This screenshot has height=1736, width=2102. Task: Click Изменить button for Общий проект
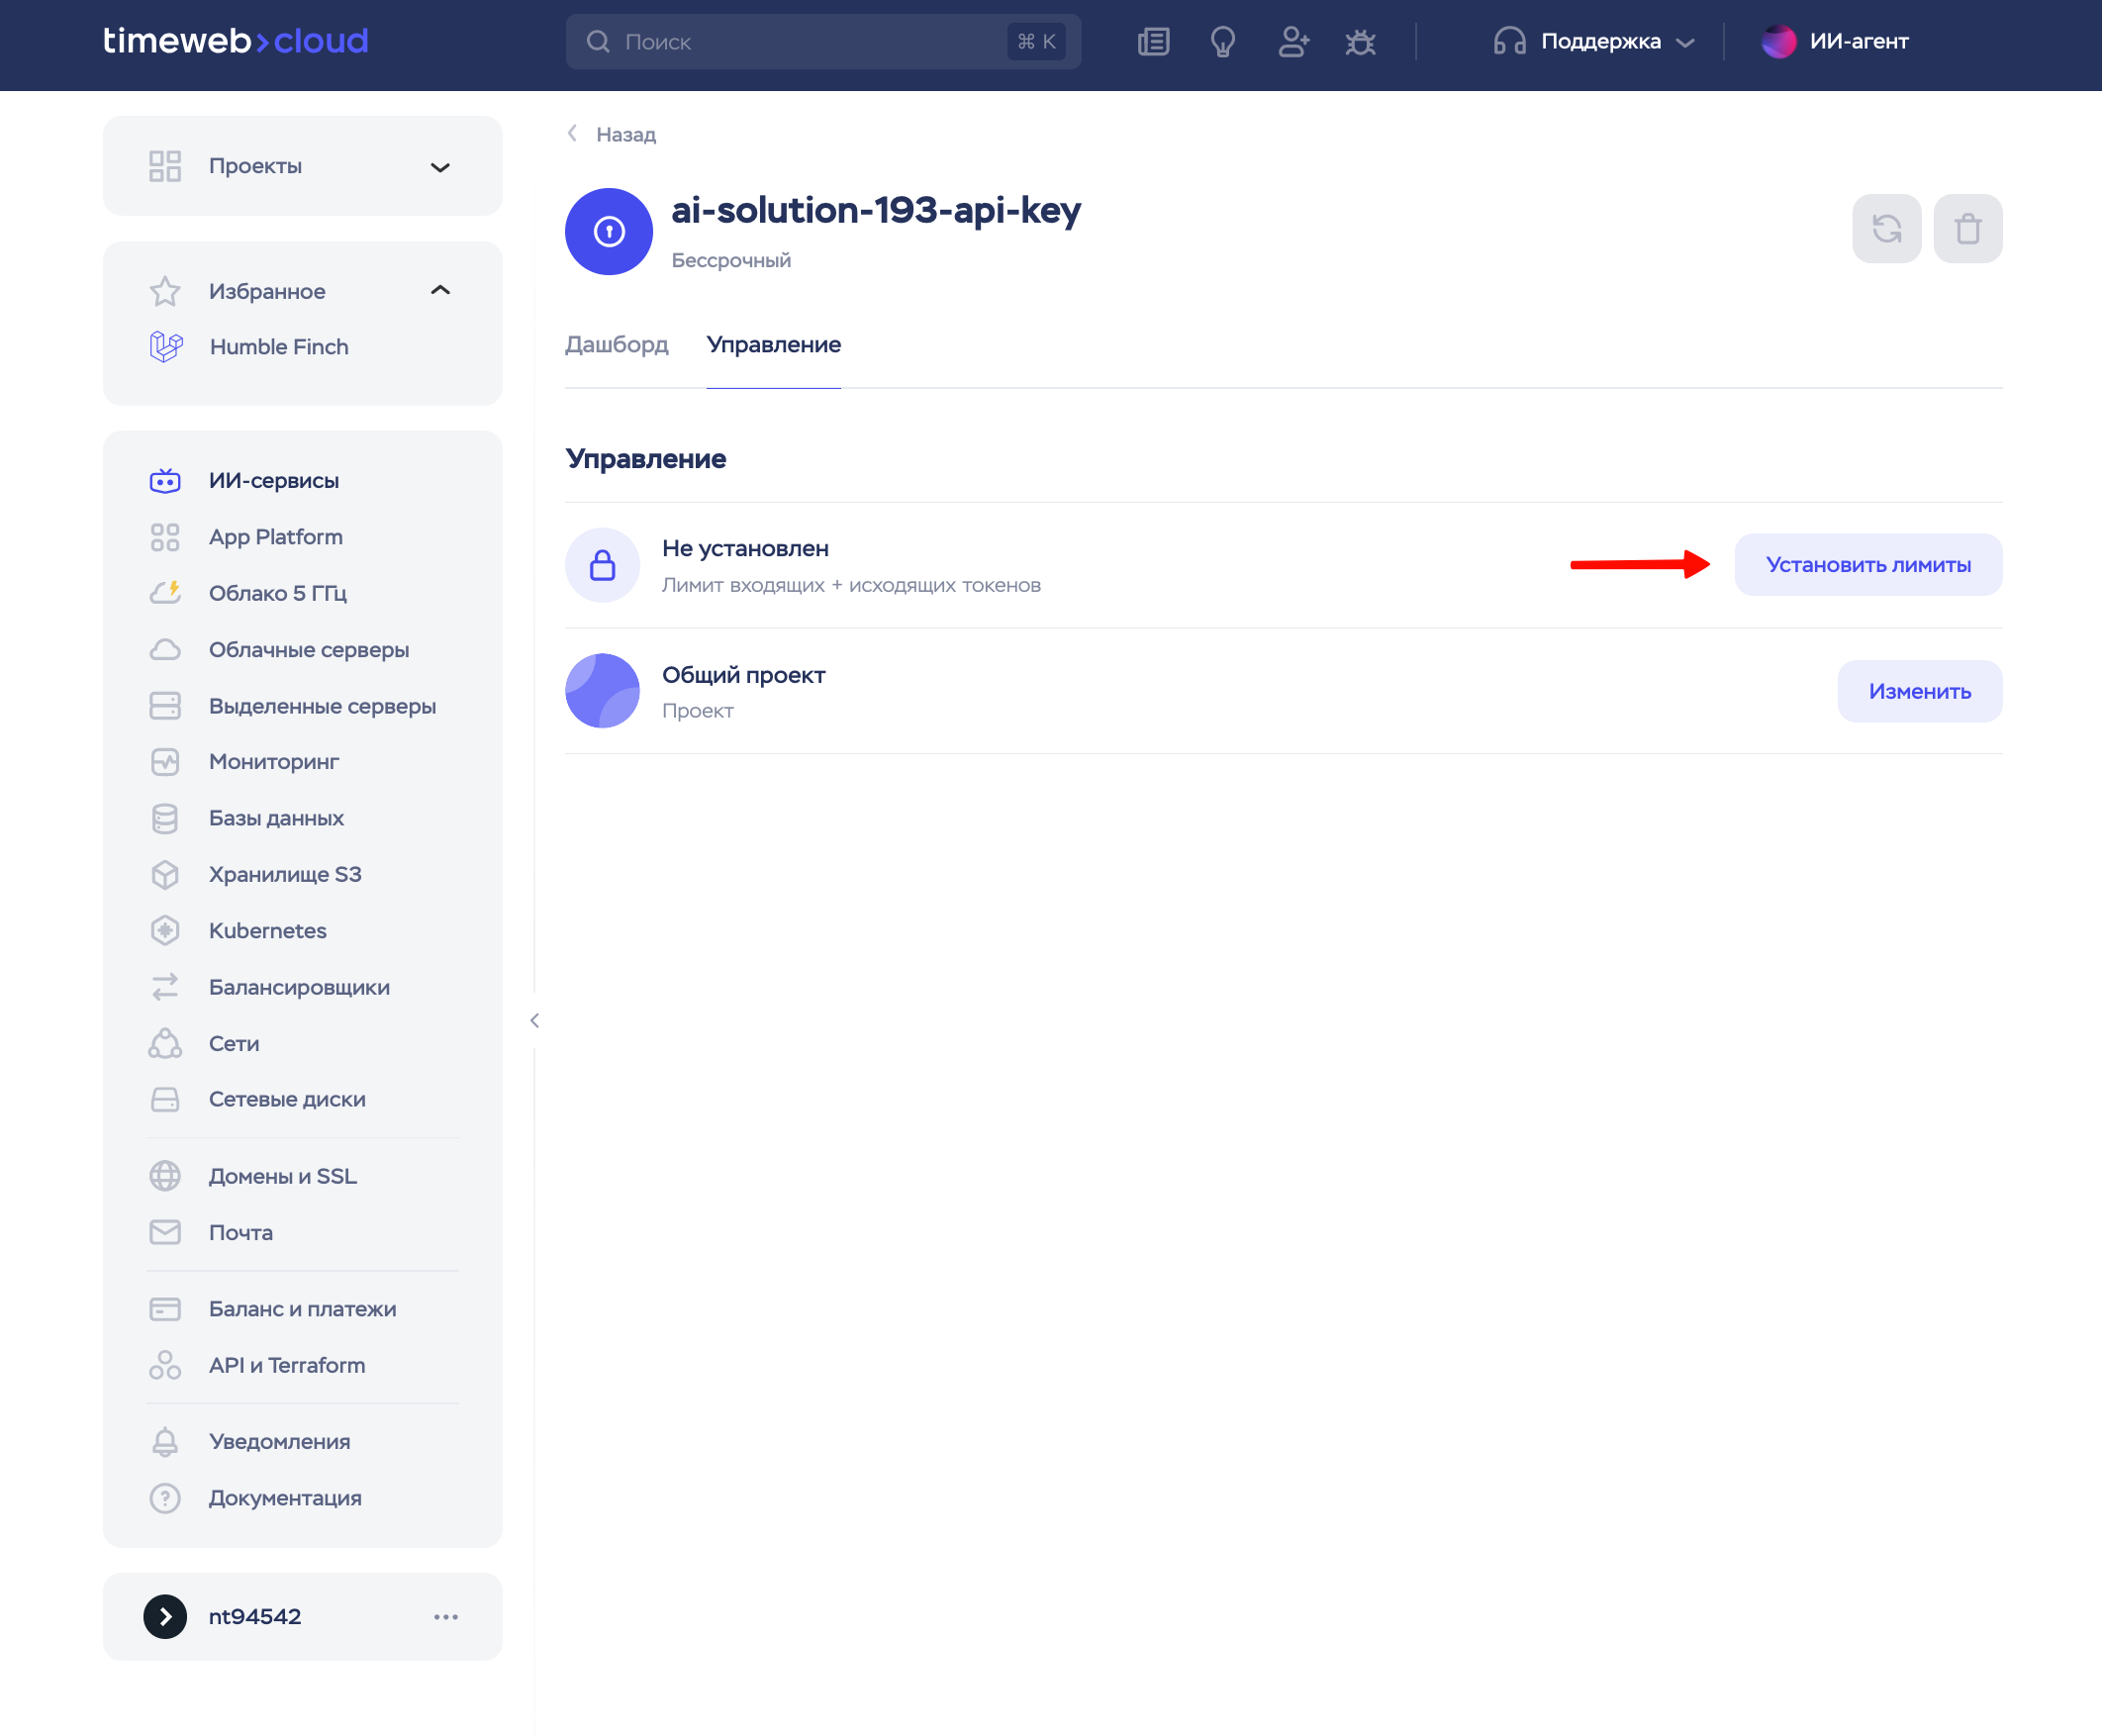click(x=1919, y=691)
